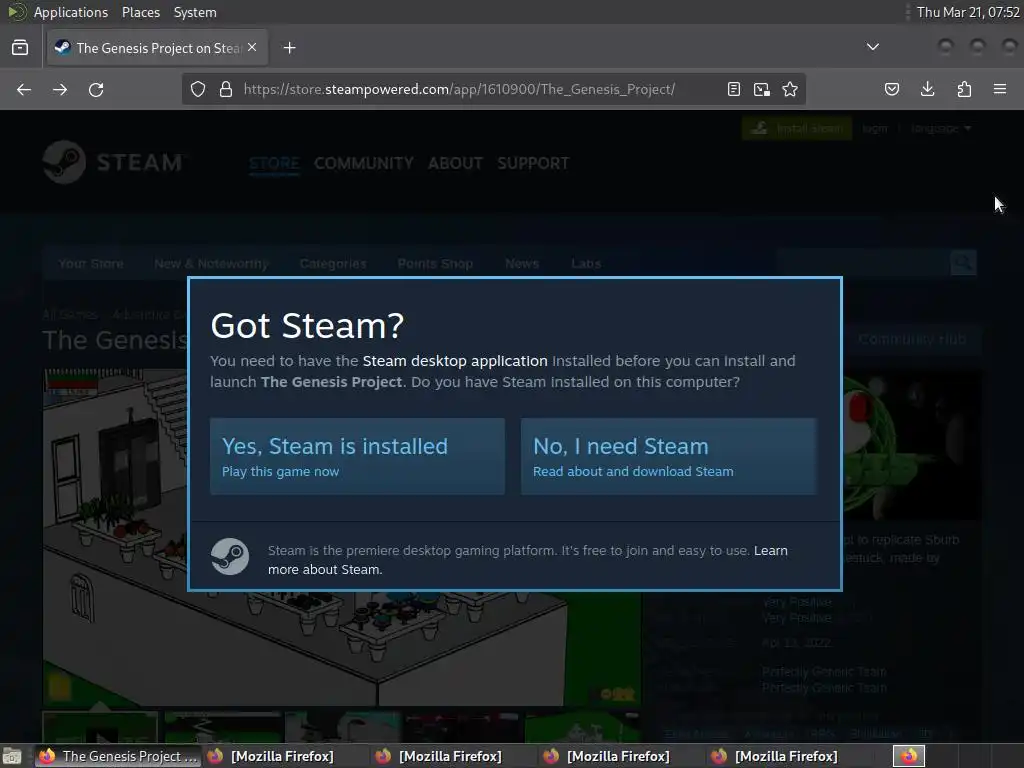The height and width of the screenshot is (768, 1024).
Task: Switch to 'The Genesis Project' taskbar window
Action: [x=118, y=756]
